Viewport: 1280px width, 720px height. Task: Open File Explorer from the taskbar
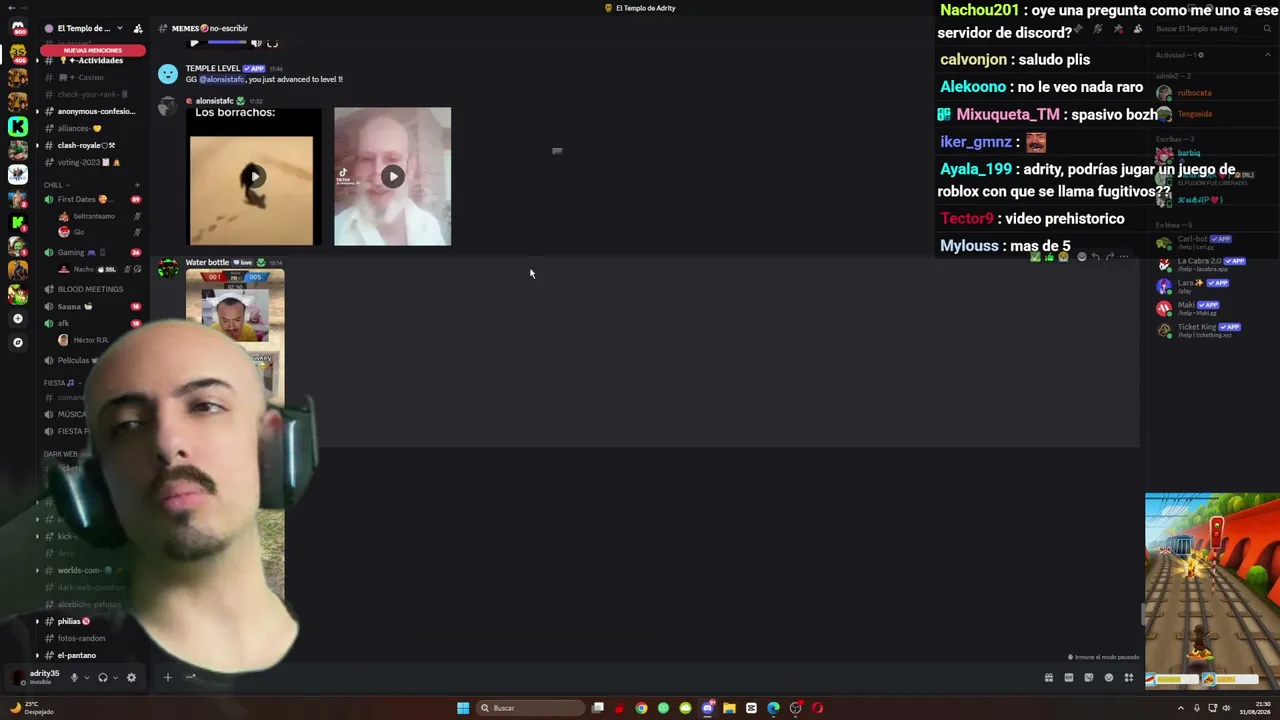click(729, 708)
